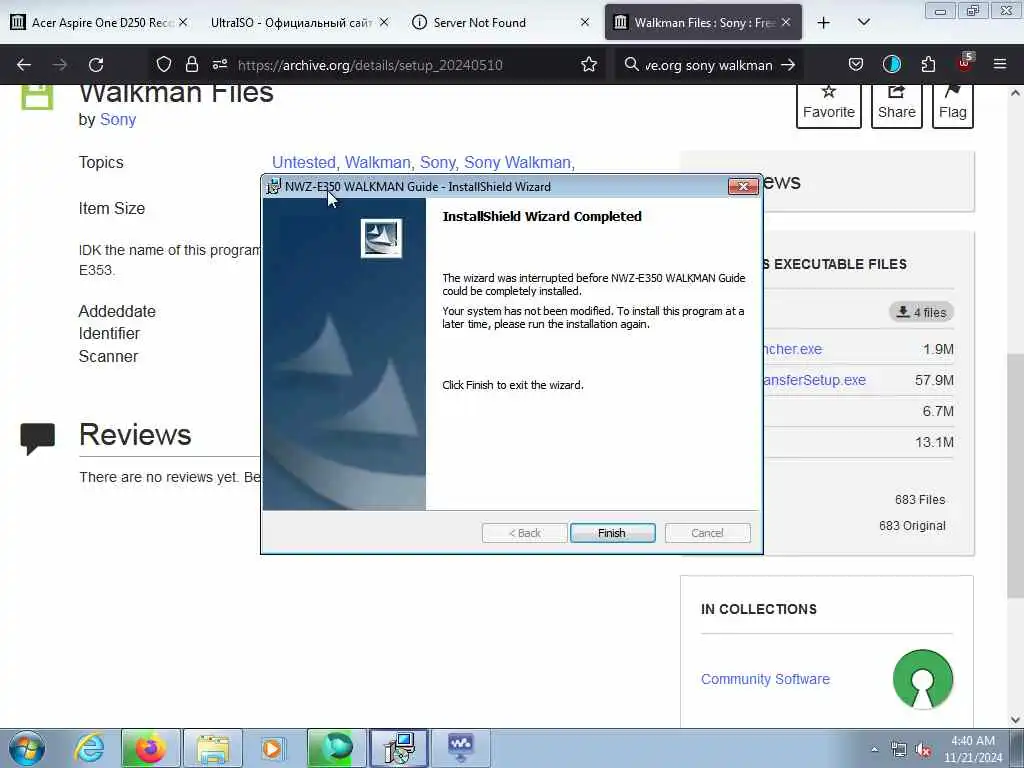The image size is (1024, 768).
Task: Click the green floppy software icon
Action: [x=37, y=96]
